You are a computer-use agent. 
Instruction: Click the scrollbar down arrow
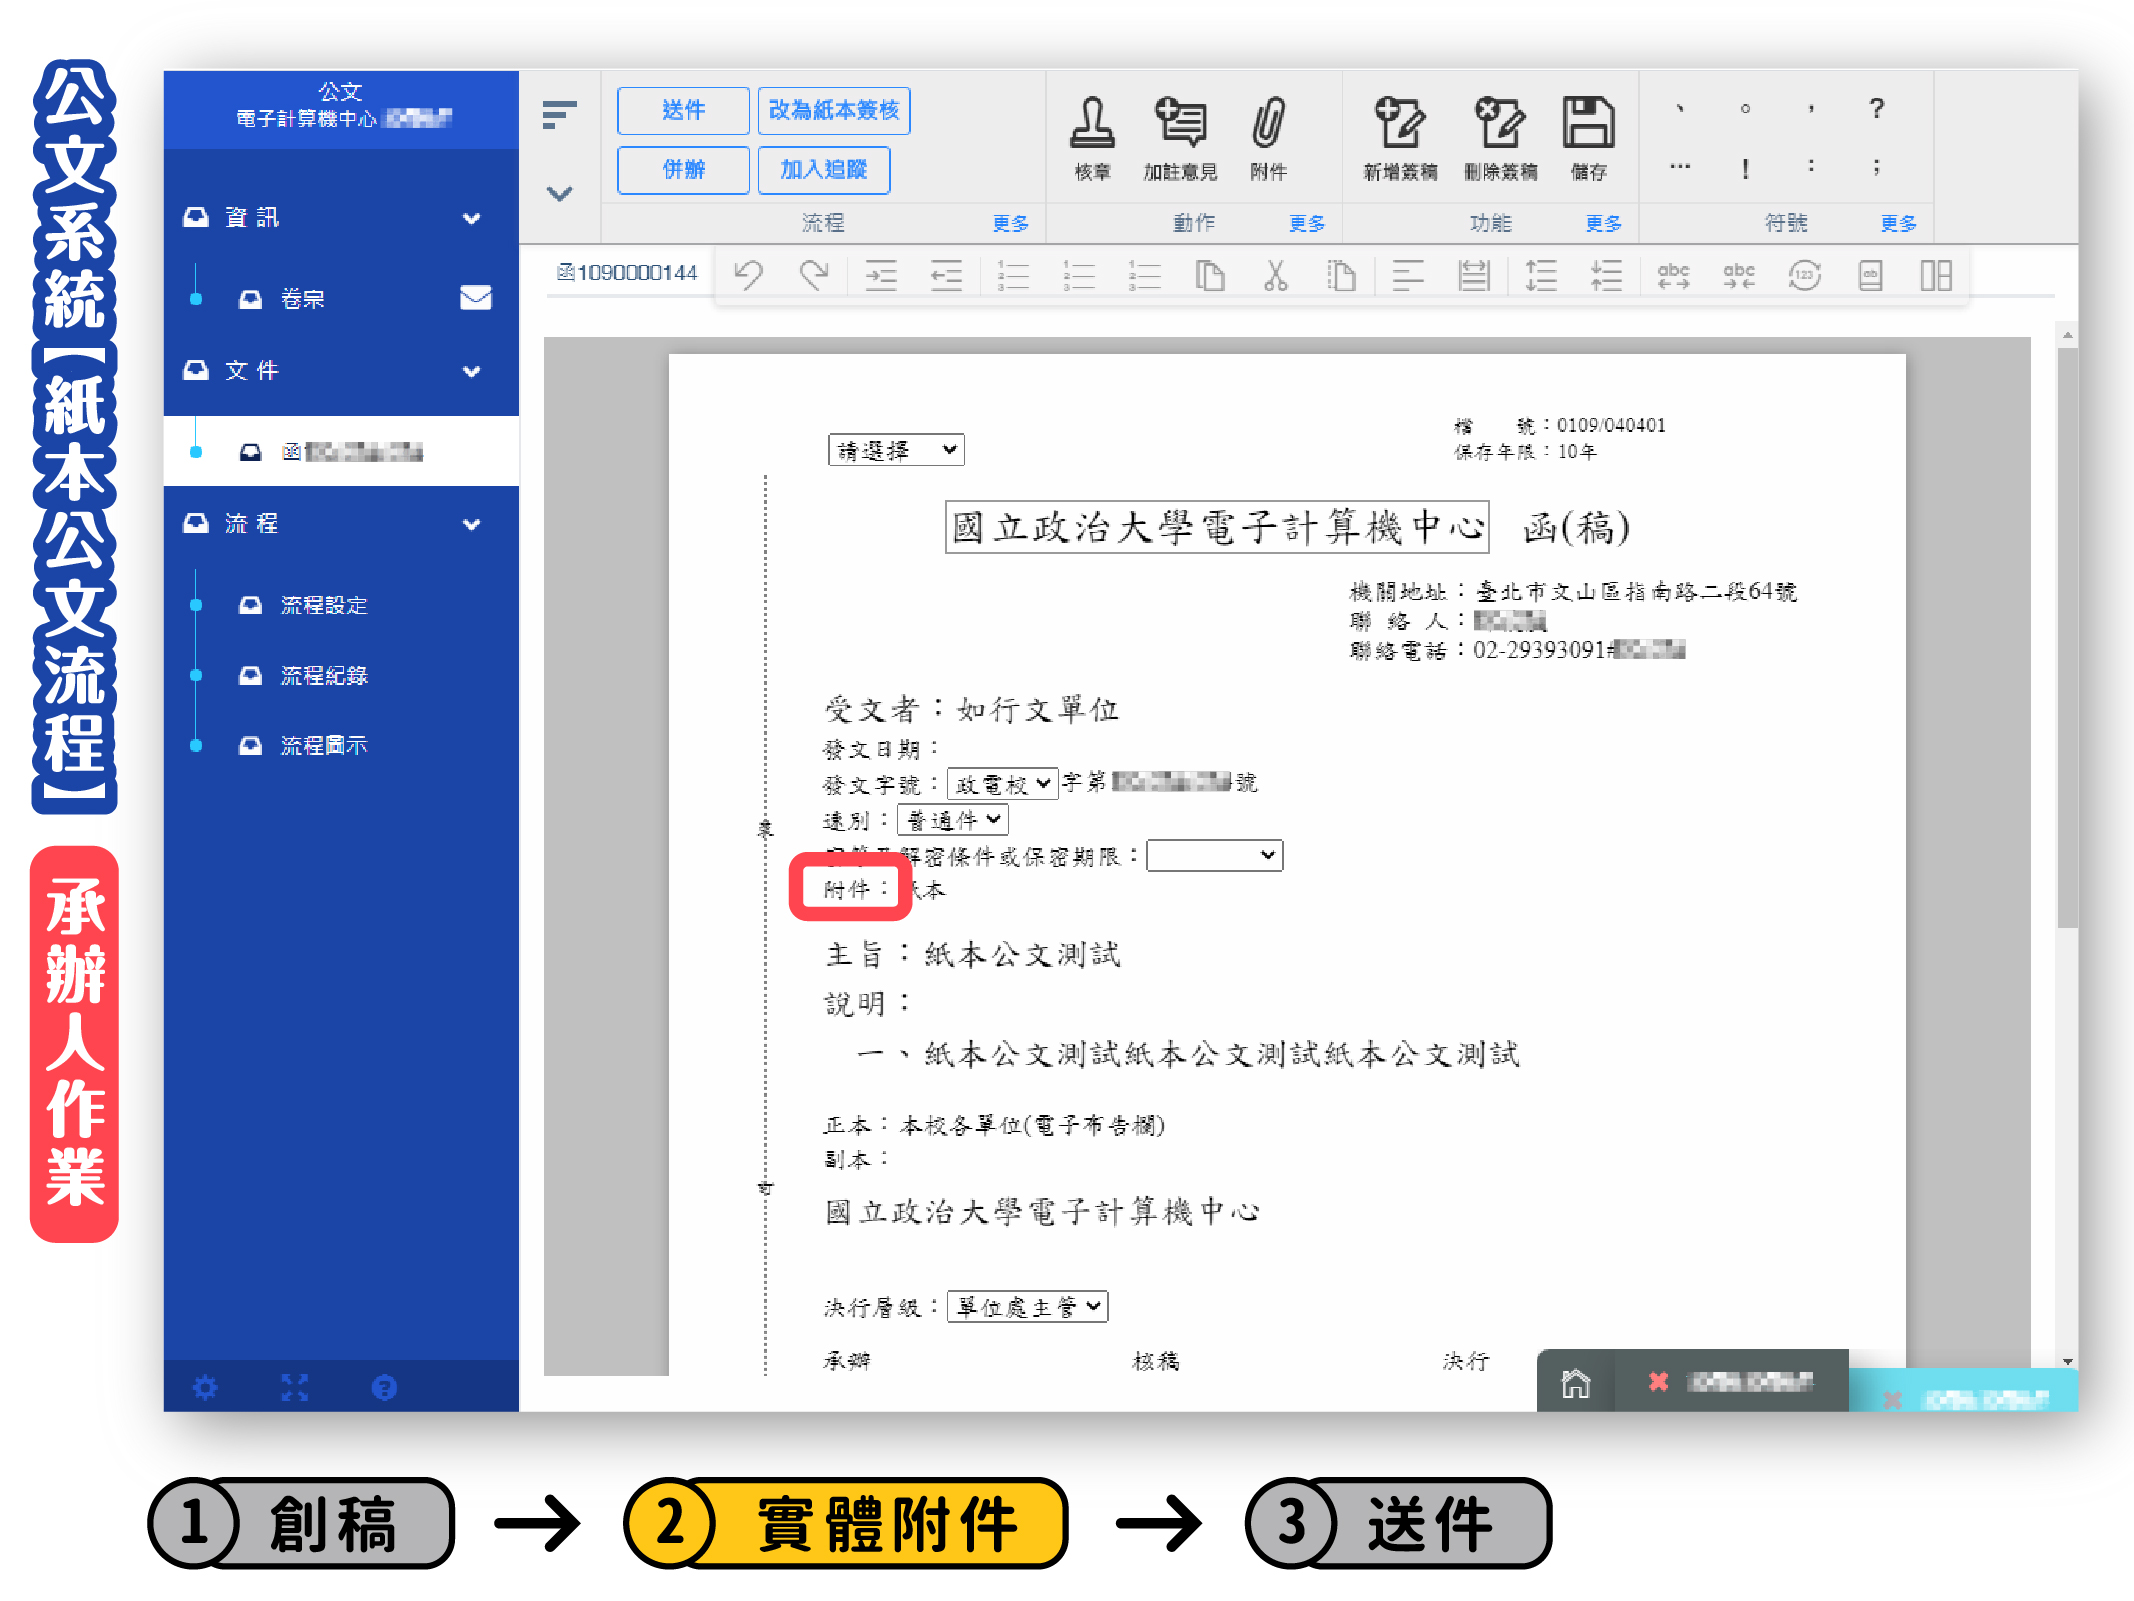[x=2067, y=1362]
